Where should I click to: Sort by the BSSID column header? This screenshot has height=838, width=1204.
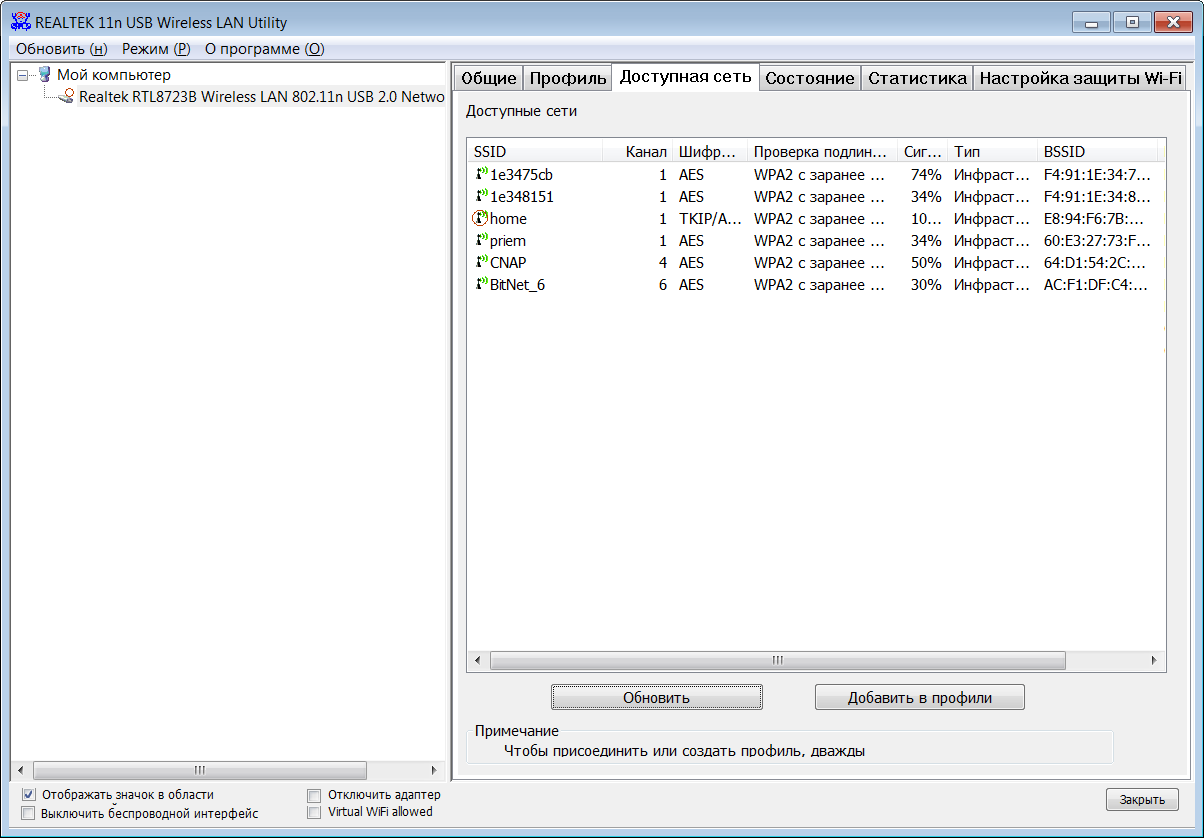coord(1098,152)
